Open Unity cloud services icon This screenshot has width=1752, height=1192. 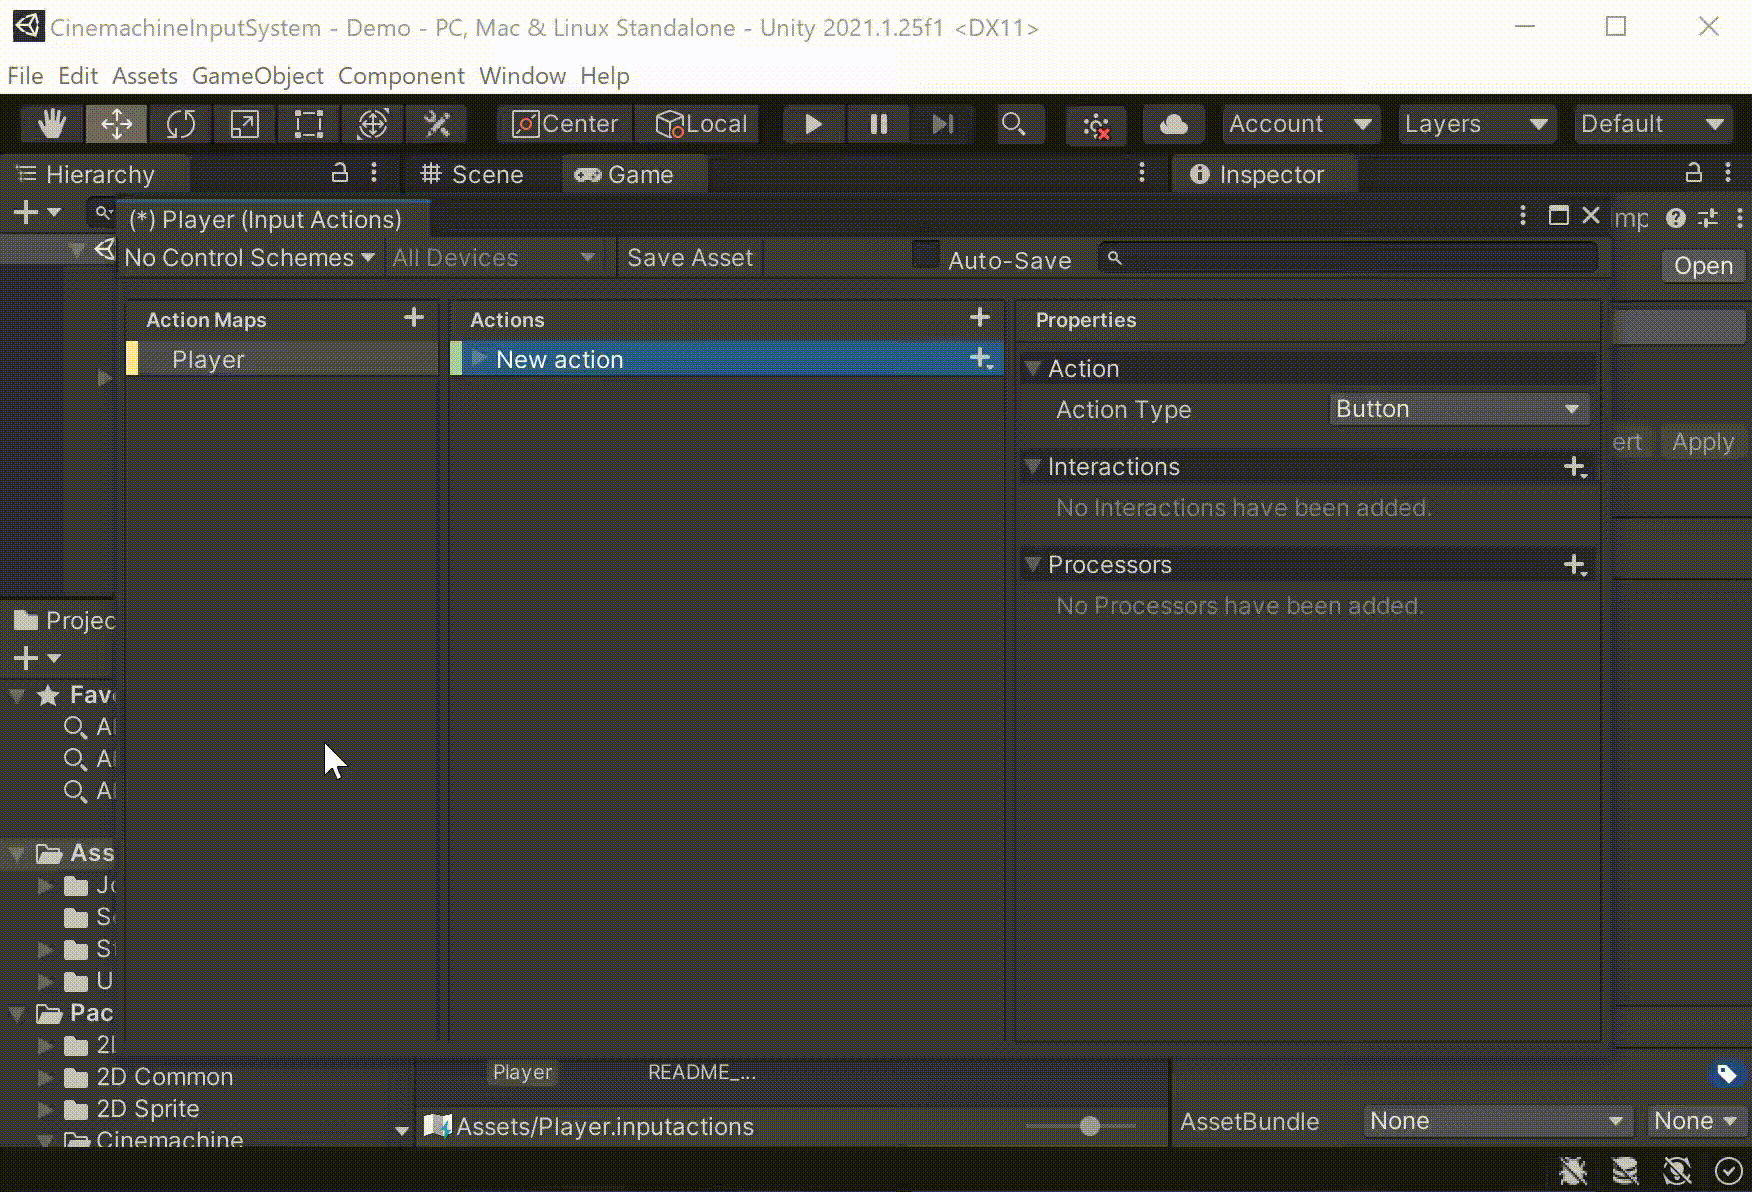click(x=1173, y=124)
